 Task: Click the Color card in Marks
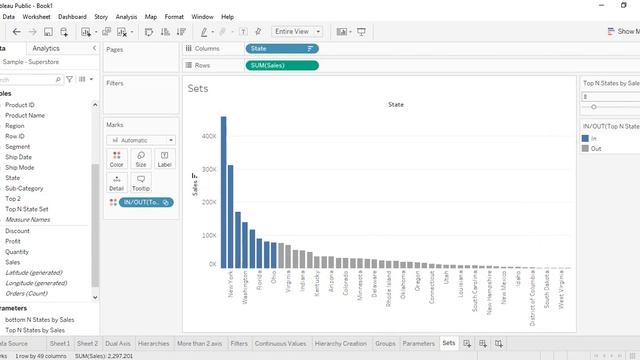click(116, 159)
